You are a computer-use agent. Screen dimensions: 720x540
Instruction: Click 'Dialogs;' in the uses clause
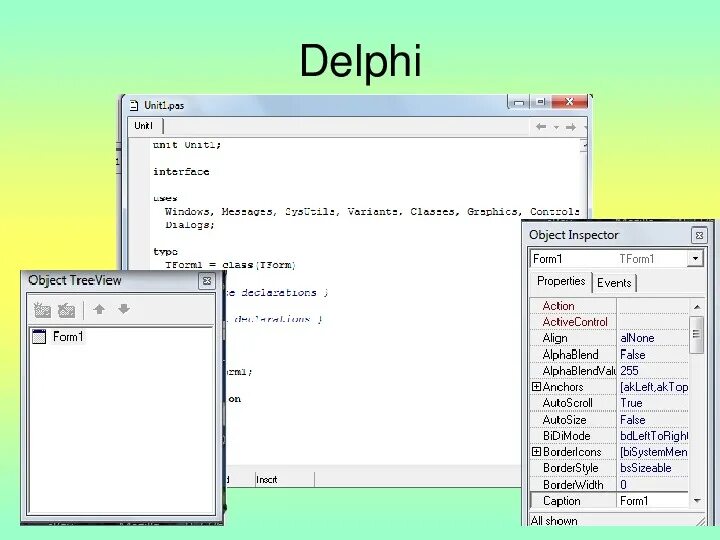190,225
